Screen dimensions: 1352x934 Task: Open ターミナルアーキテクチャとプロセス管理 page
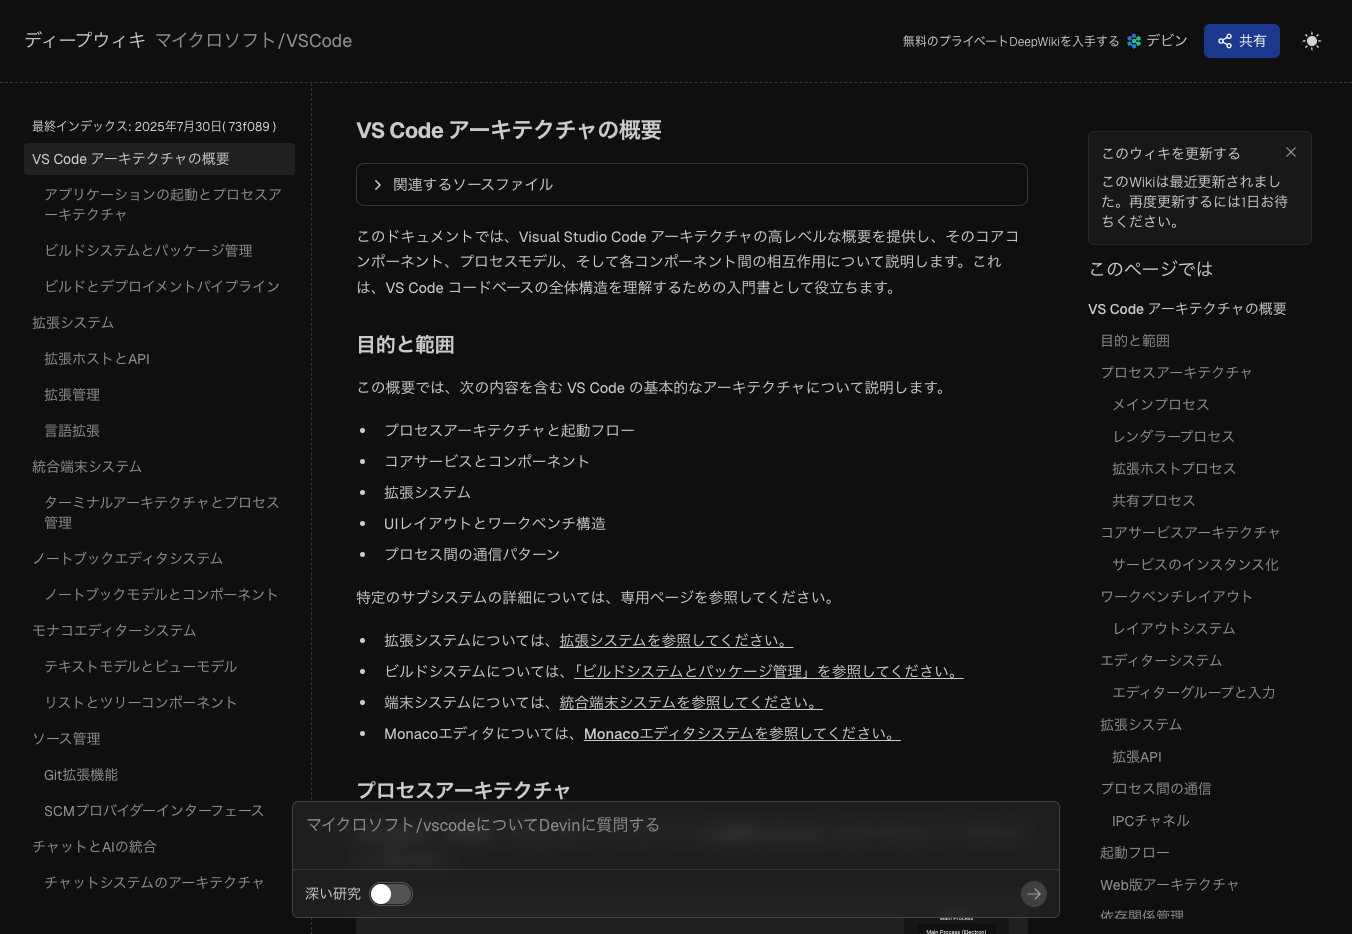[x=162, y=512]
